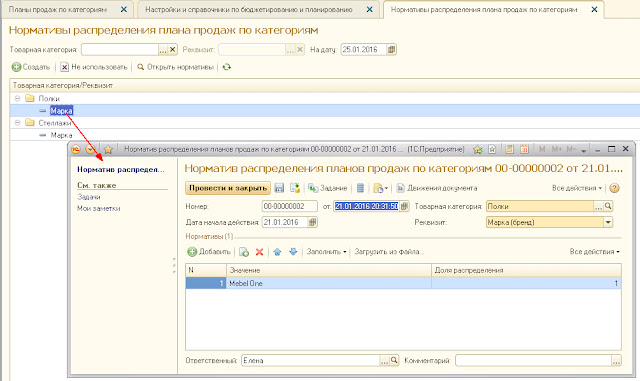Close the Нормативы распределения tab

(595, 9)
